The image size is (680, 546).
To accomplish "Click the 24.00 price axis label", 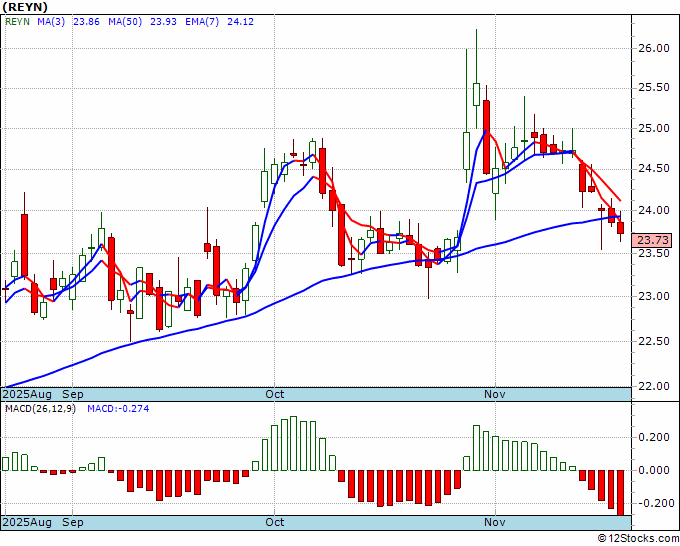I will [x=654, y=210].
